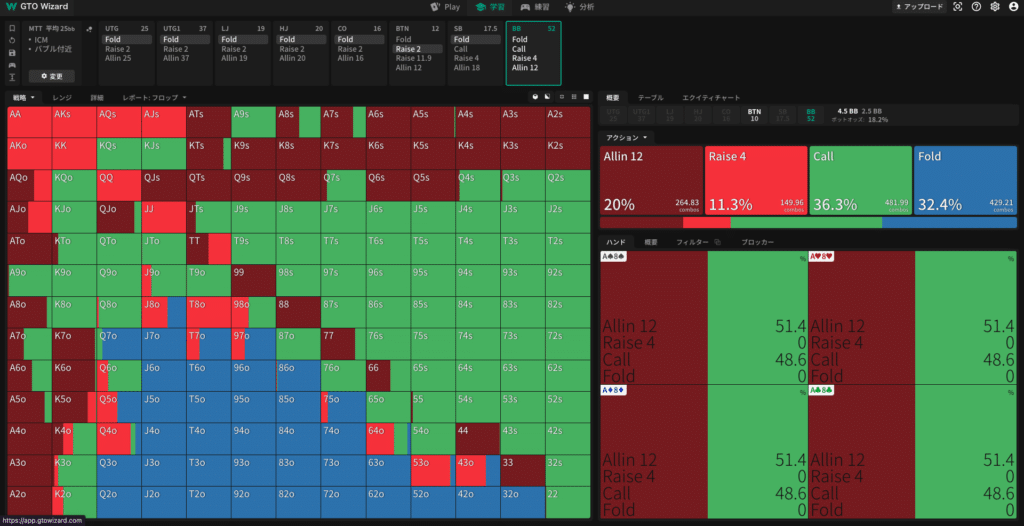Switch to the レンジ tab
This screenshot has height=526, width=1024.
[x=62, y=97]
